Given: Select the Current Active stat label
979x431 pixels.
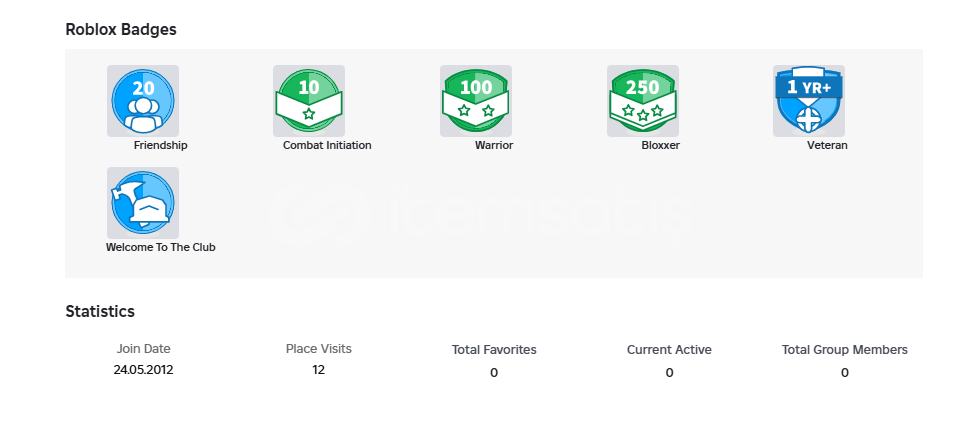Looking at the screenshot, I should tap(669, 350).
